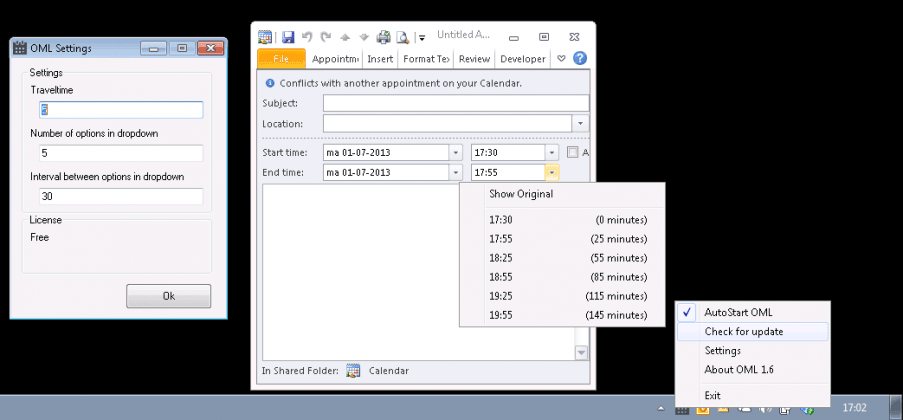Close the Untitled Appointment window

(x=574, y=37)
